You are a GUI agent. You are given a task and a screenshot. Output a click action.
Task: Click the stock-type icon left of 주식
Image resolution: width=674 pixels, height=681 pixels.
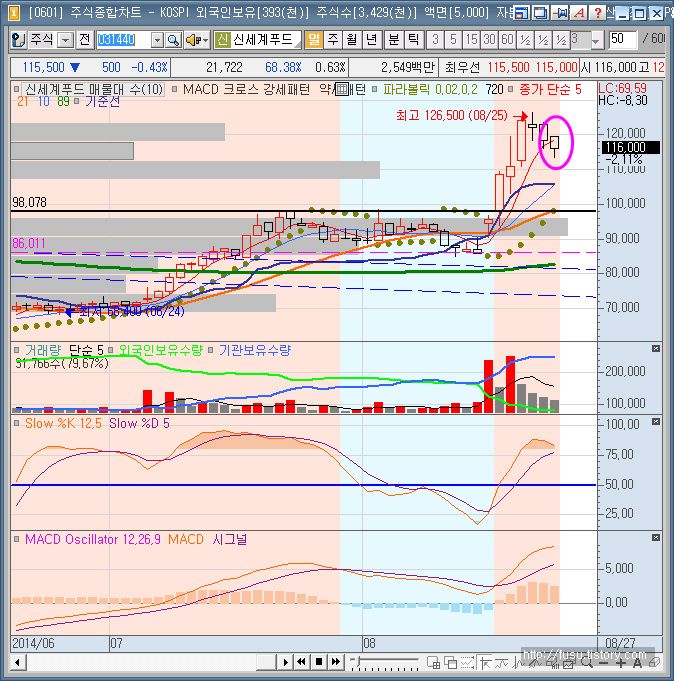[18, 40]
